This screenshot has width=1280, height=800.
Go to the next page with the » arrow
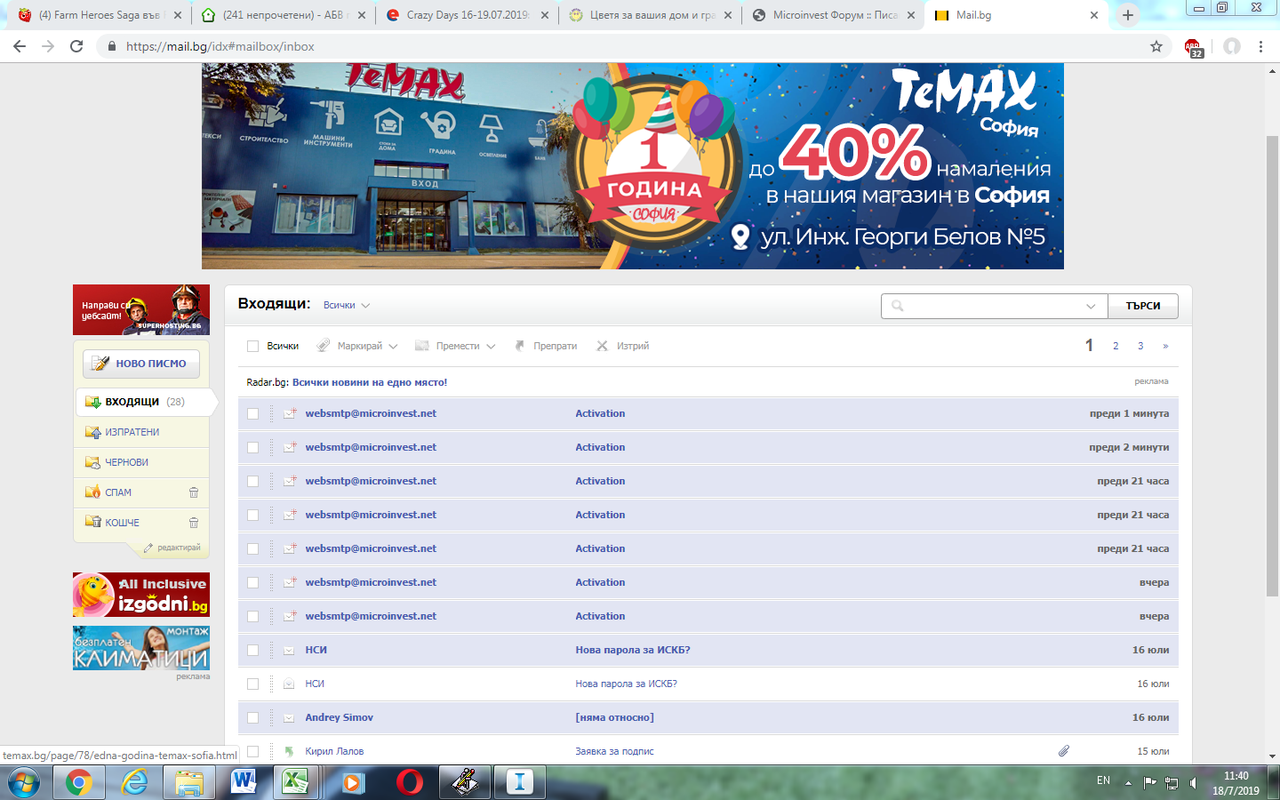1165,346
